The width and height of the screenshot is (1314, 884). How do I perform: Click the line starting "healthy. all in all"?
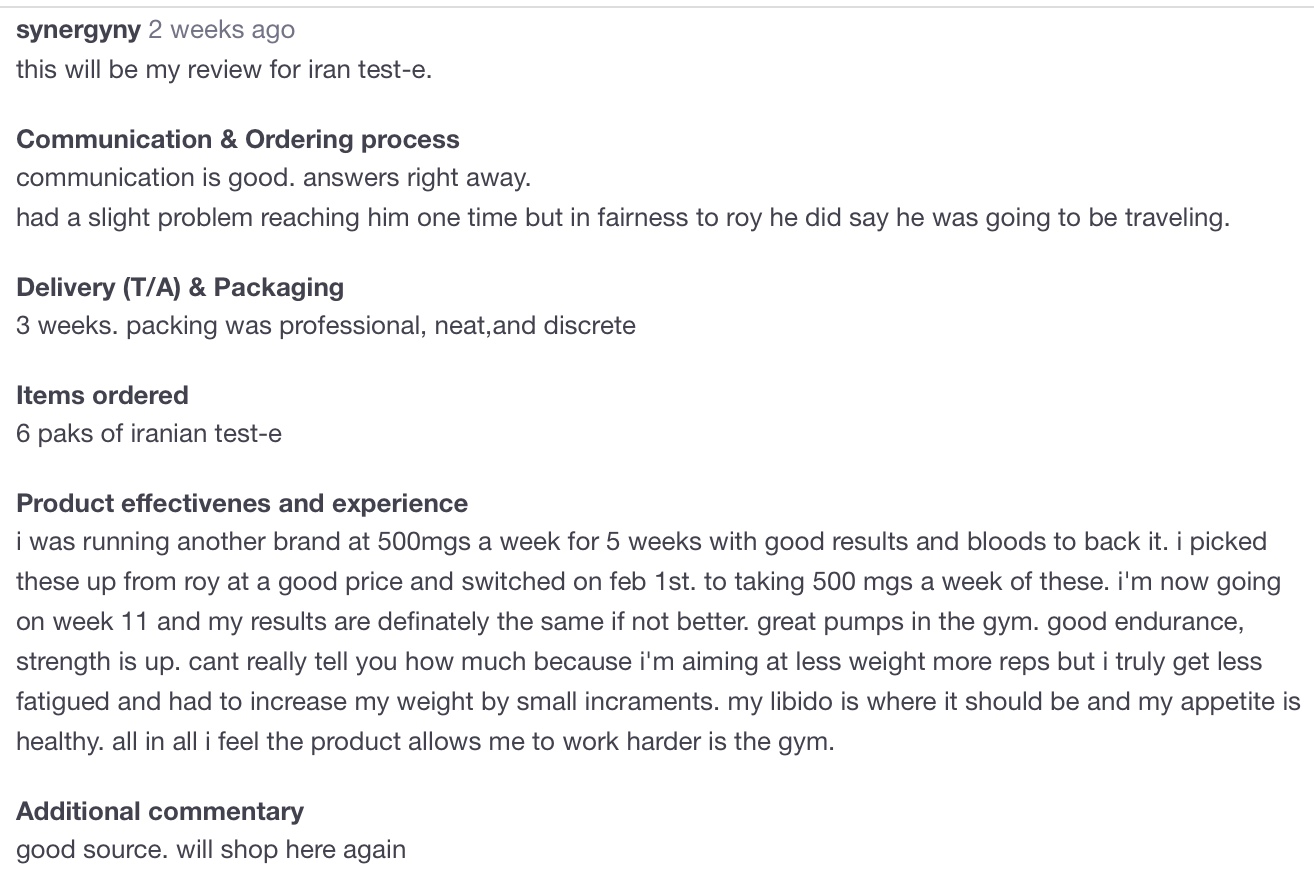point(425,743)
